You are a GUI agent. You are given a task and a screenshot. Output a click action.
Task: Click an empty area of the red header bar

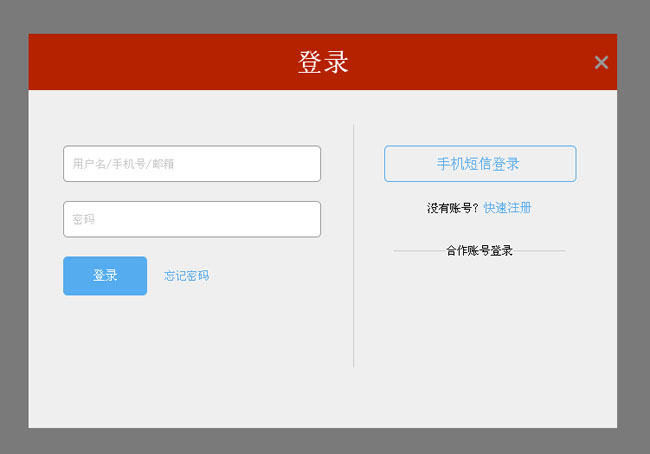[150, 62]
